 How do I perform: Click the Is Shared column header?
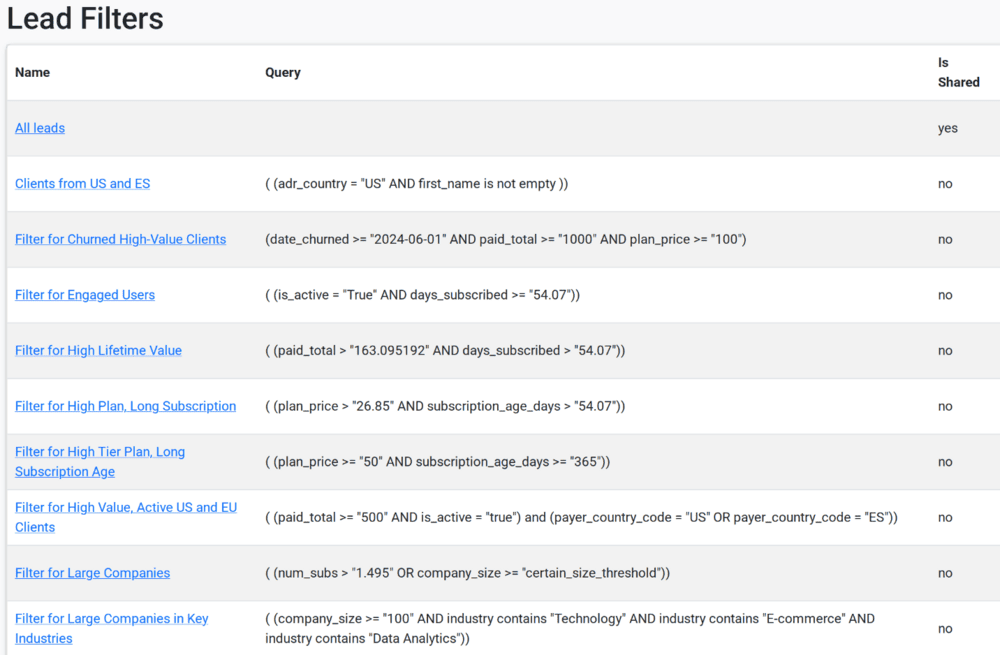click(958, 72)
